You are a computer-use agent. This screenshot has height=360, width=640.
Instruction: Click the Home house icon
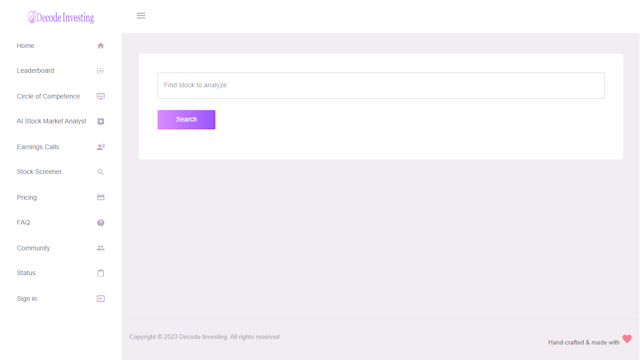point(100,46)
